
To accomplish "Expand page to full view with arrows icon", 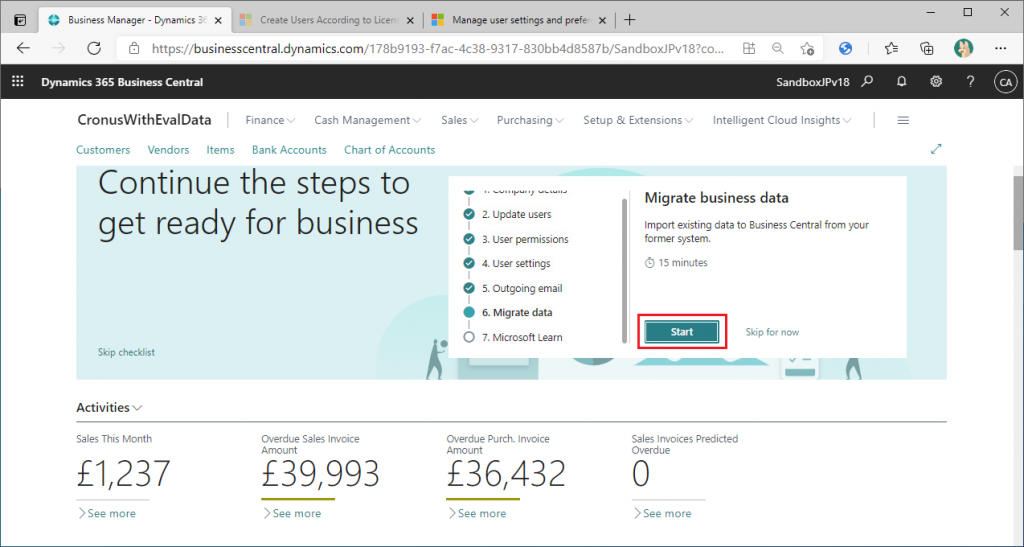I will [x=936, y=149].
